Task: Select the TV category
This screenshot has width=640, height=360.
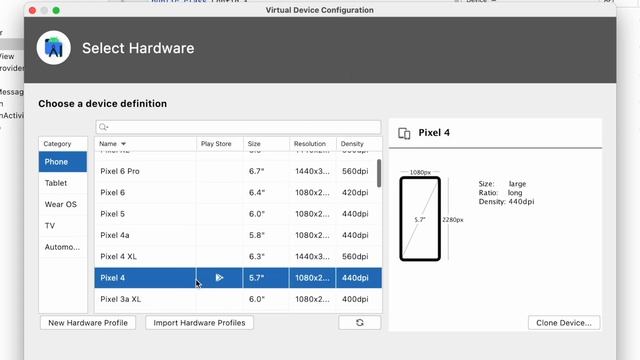Action: [x=63, y=225]
